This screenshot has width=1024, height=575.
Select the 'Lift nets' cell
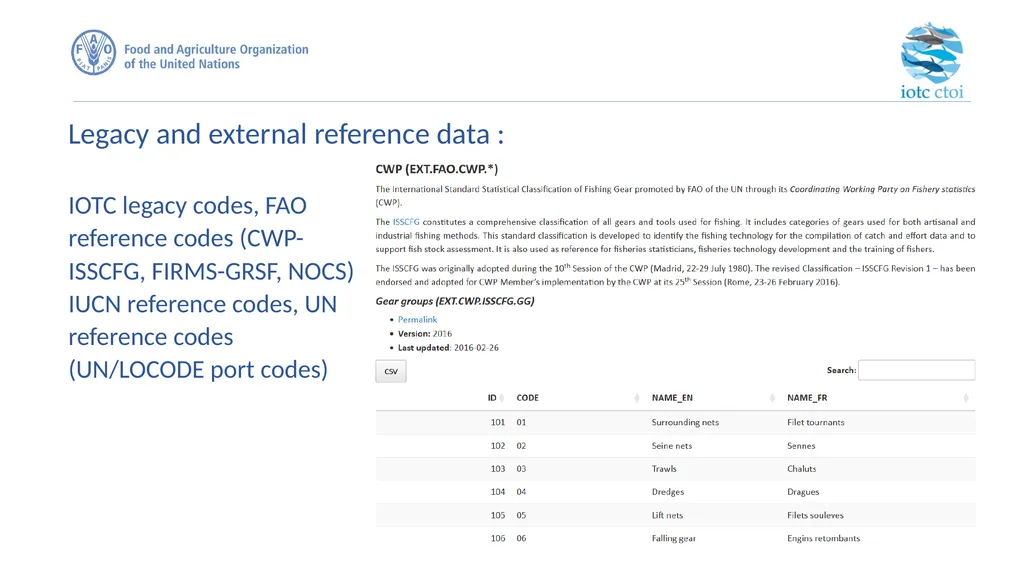point(667,515)
